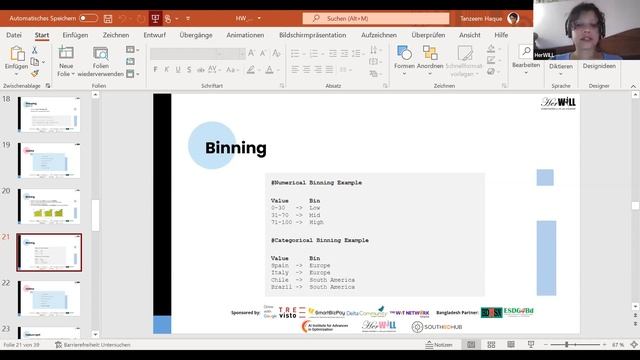Open the slide layout dropdown
The height and width of the screenshot is (360, 640).
pyautogui.click(x=133, y=50)
